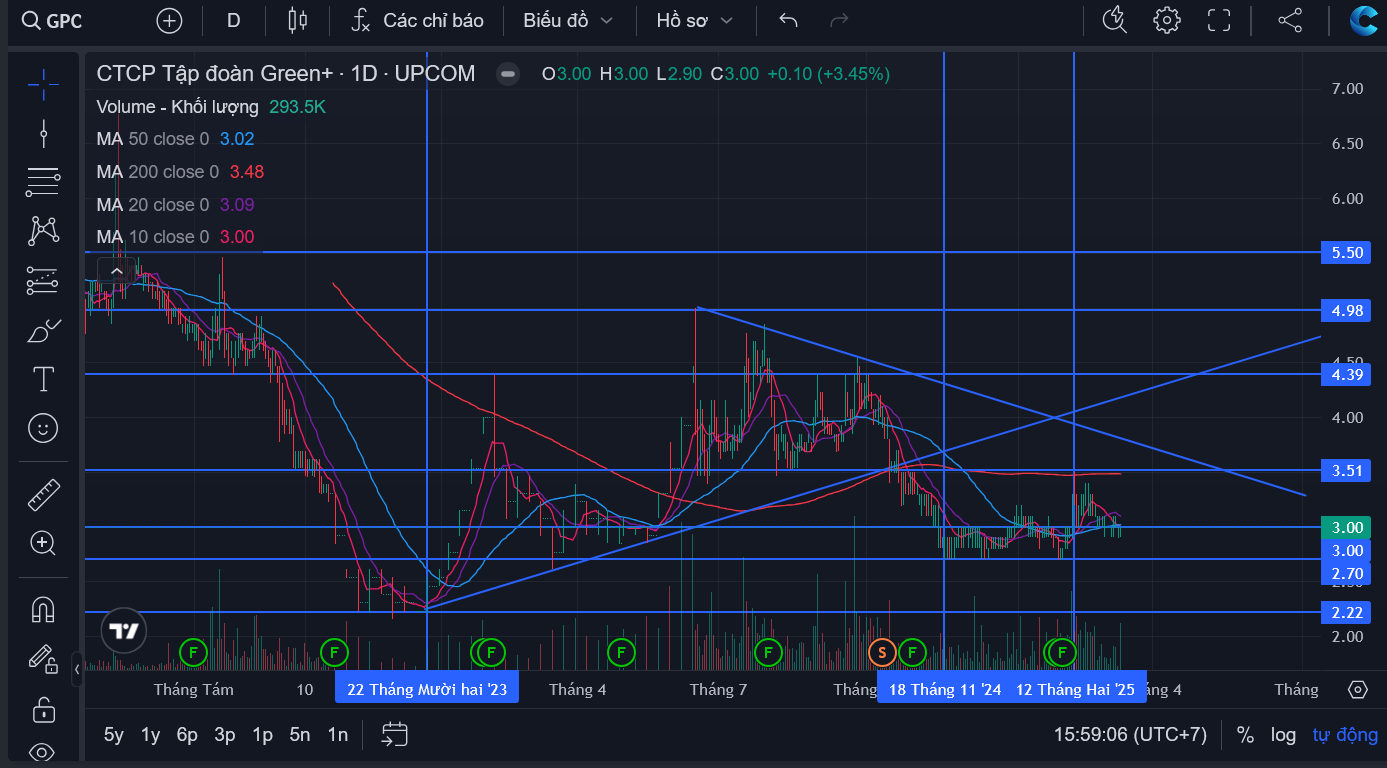
Task: Click the 4.39 horizontal line price label
Action: [1346, 374]
